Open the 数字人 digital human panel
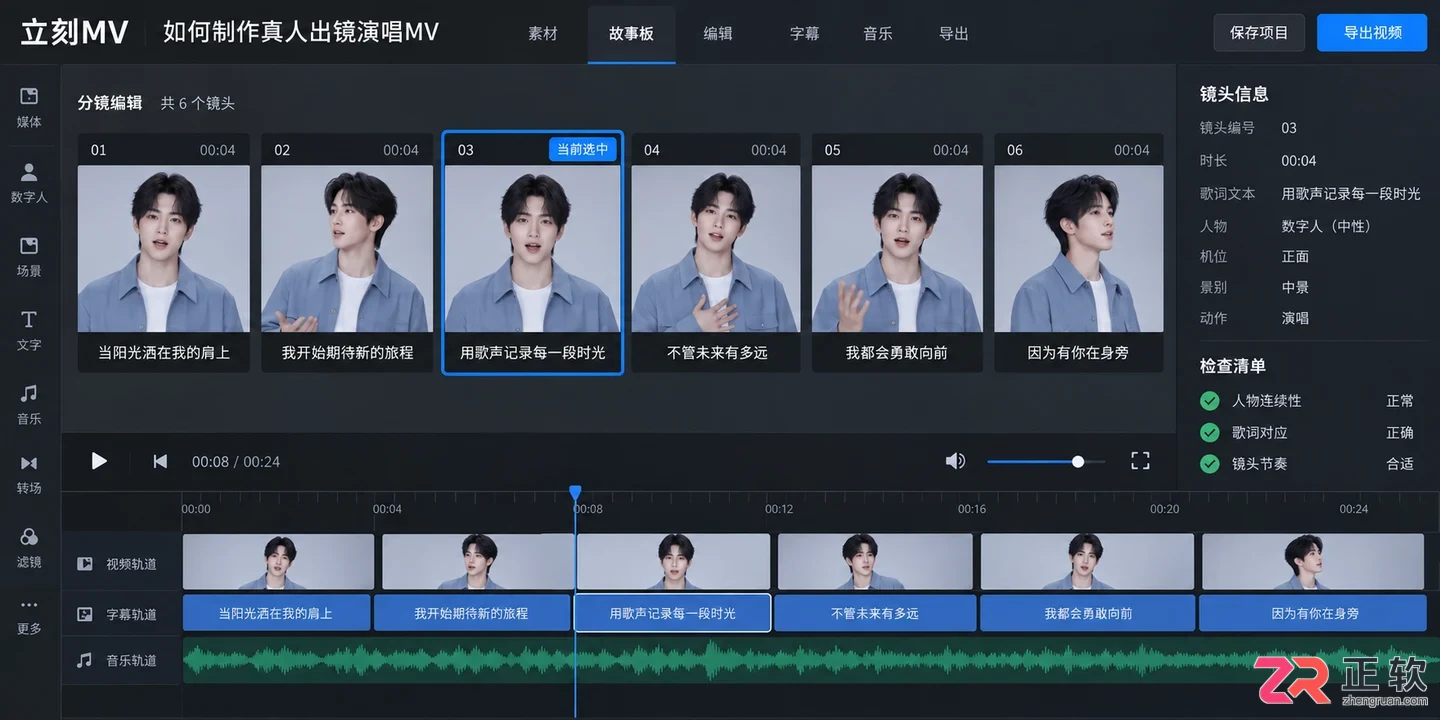This screenshot has width=1440, height=720. (x=29, y=172)
